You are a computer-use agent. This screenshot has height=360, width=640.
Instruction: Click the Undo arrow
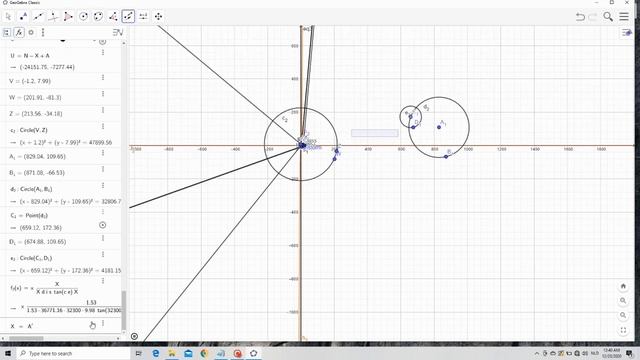click(580, 17)
